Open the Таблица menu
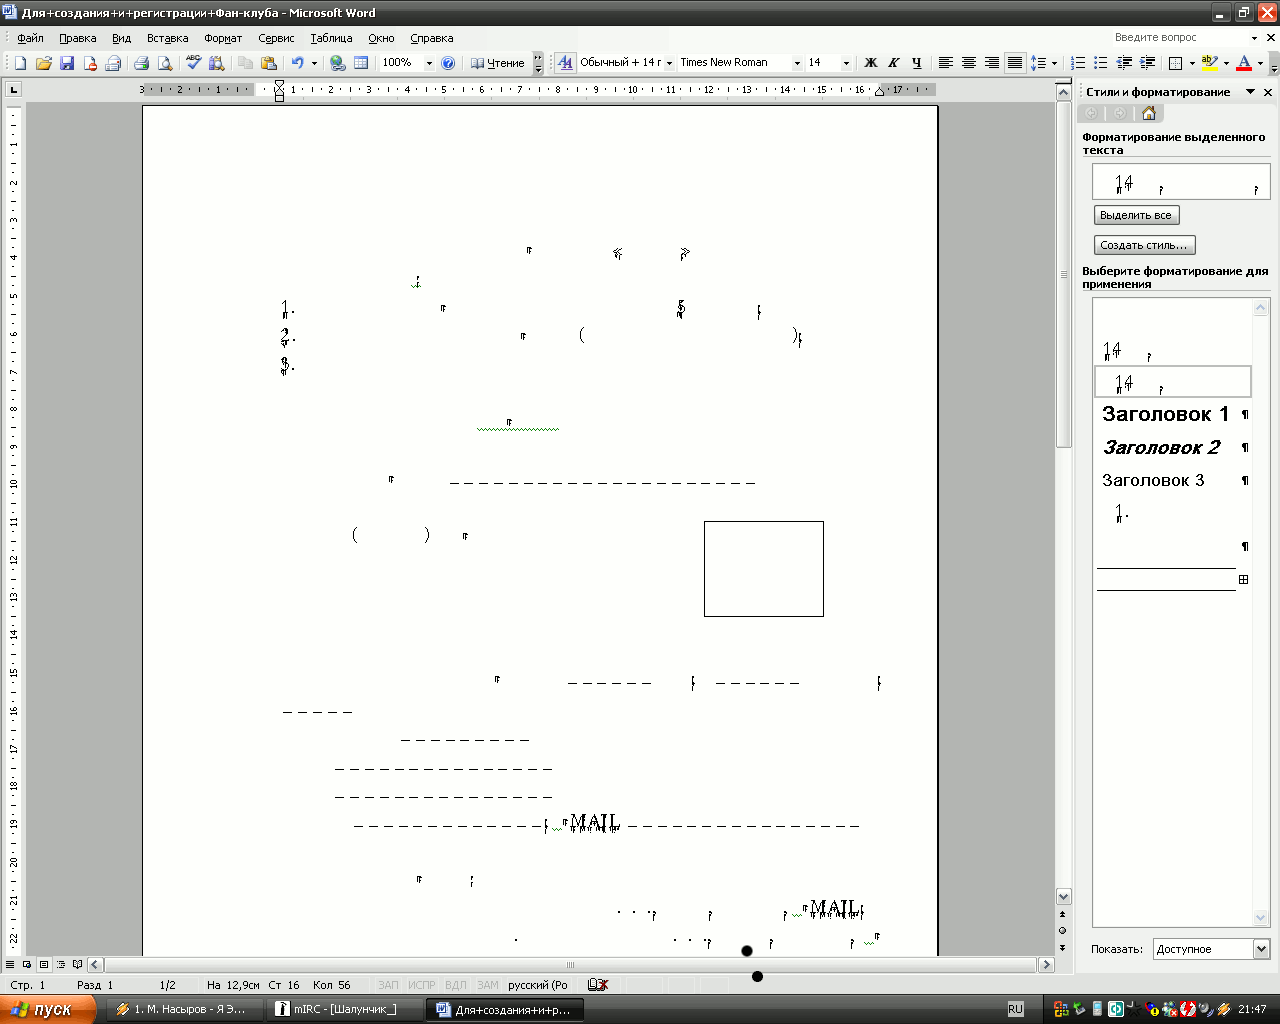This screenshot has height=1024, width=1280. point(331,38)
